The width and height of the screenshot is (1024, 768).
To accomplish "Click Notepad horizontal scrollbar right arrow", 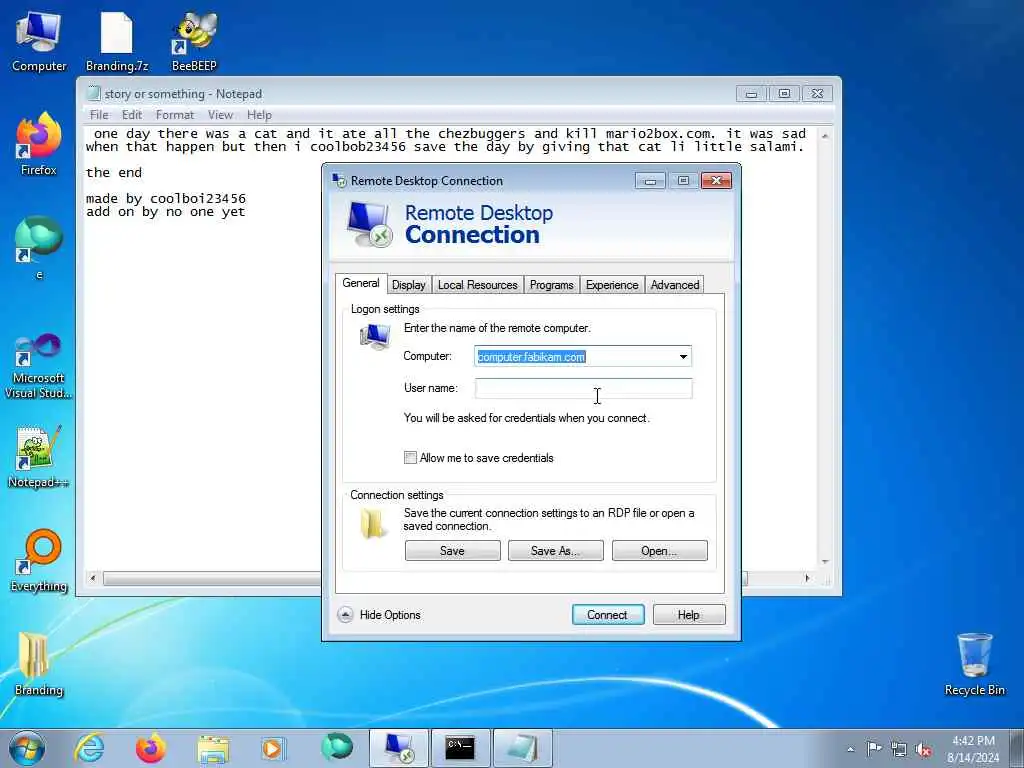I will point(808,578).
